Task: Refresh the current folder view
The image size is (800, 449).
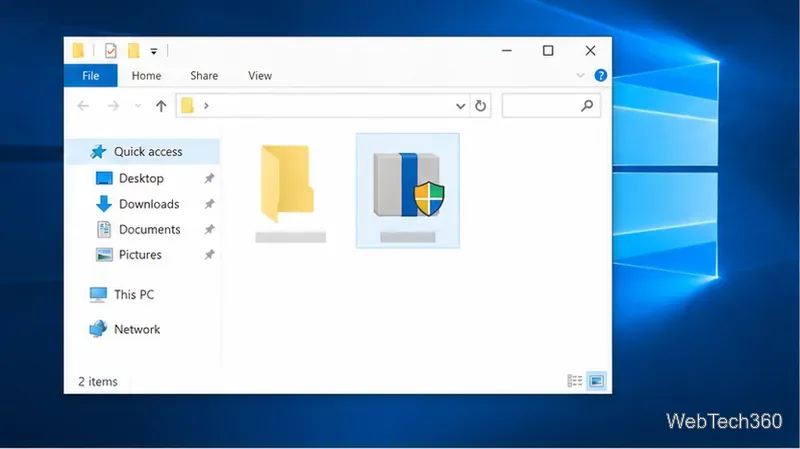Action: (481, 106)
